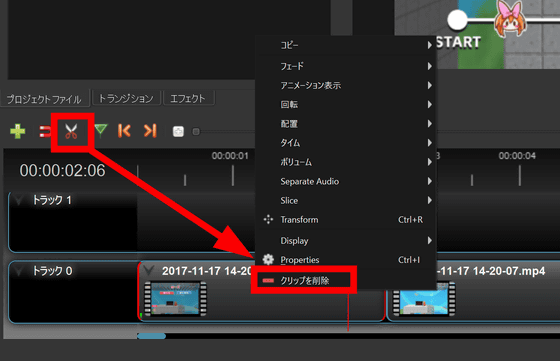
Task: Switch to the トランジション tab
Action: [126, 98]
